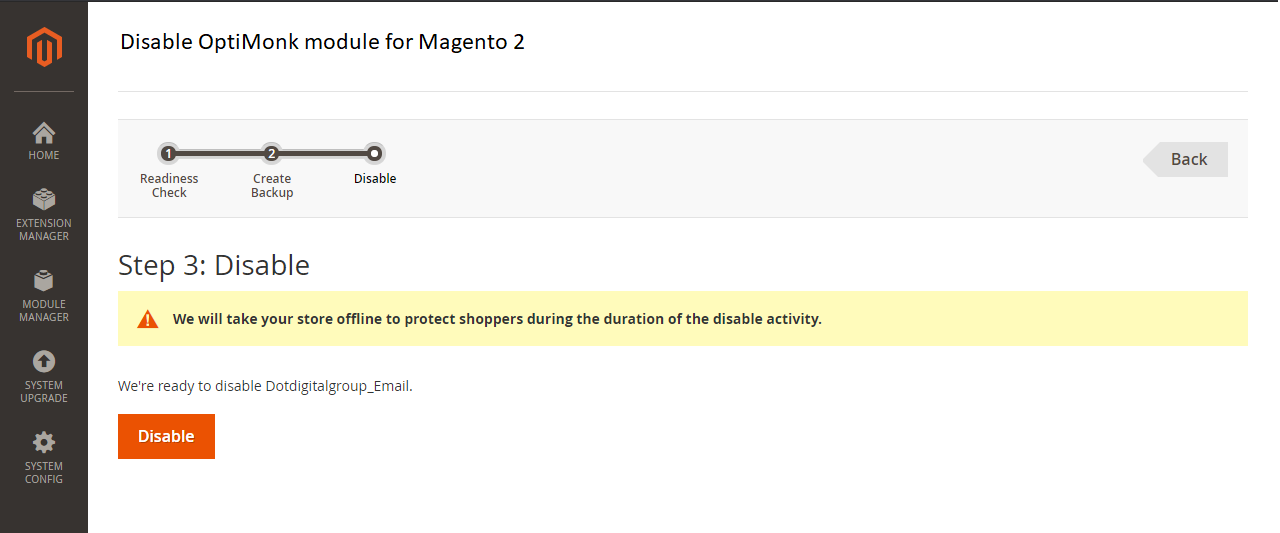The image size is (1280, 533).
Task: Click the step 1 circle marker
Action: coord(168,154)
